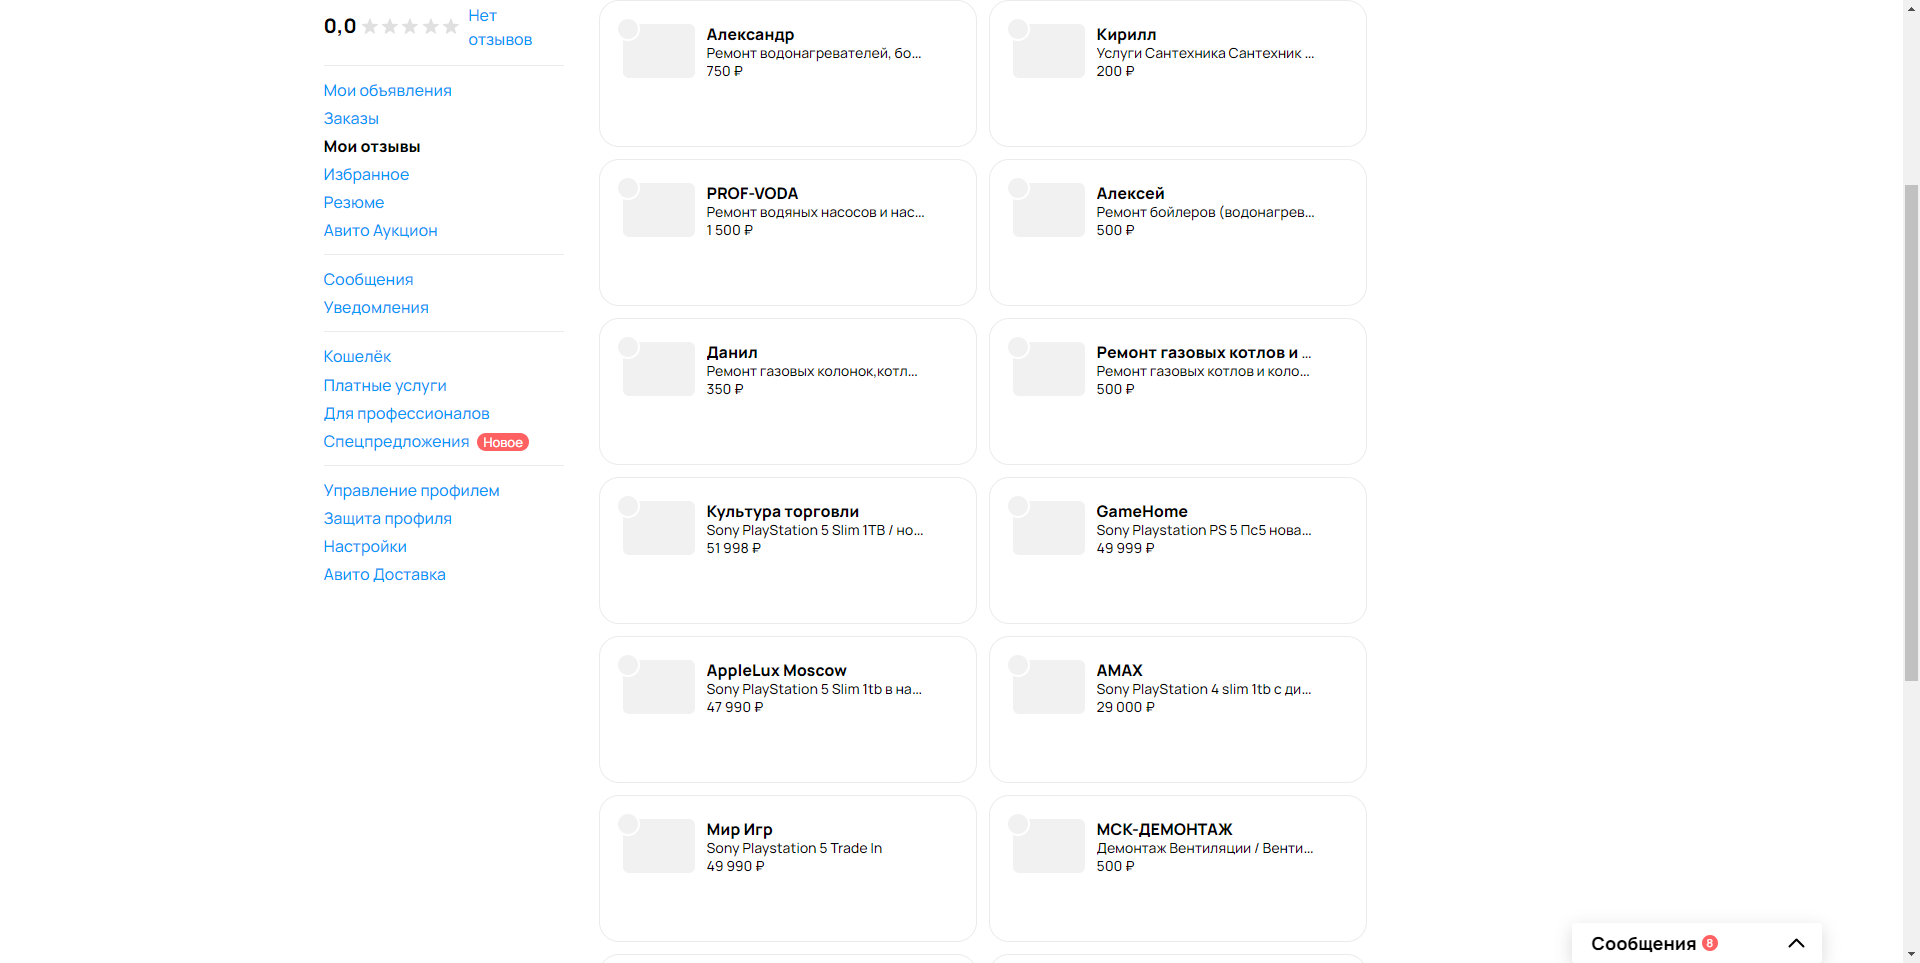Viewport: 1920px width, 963px height.
Task: Click seller name Александр
Action: [750, 34]
